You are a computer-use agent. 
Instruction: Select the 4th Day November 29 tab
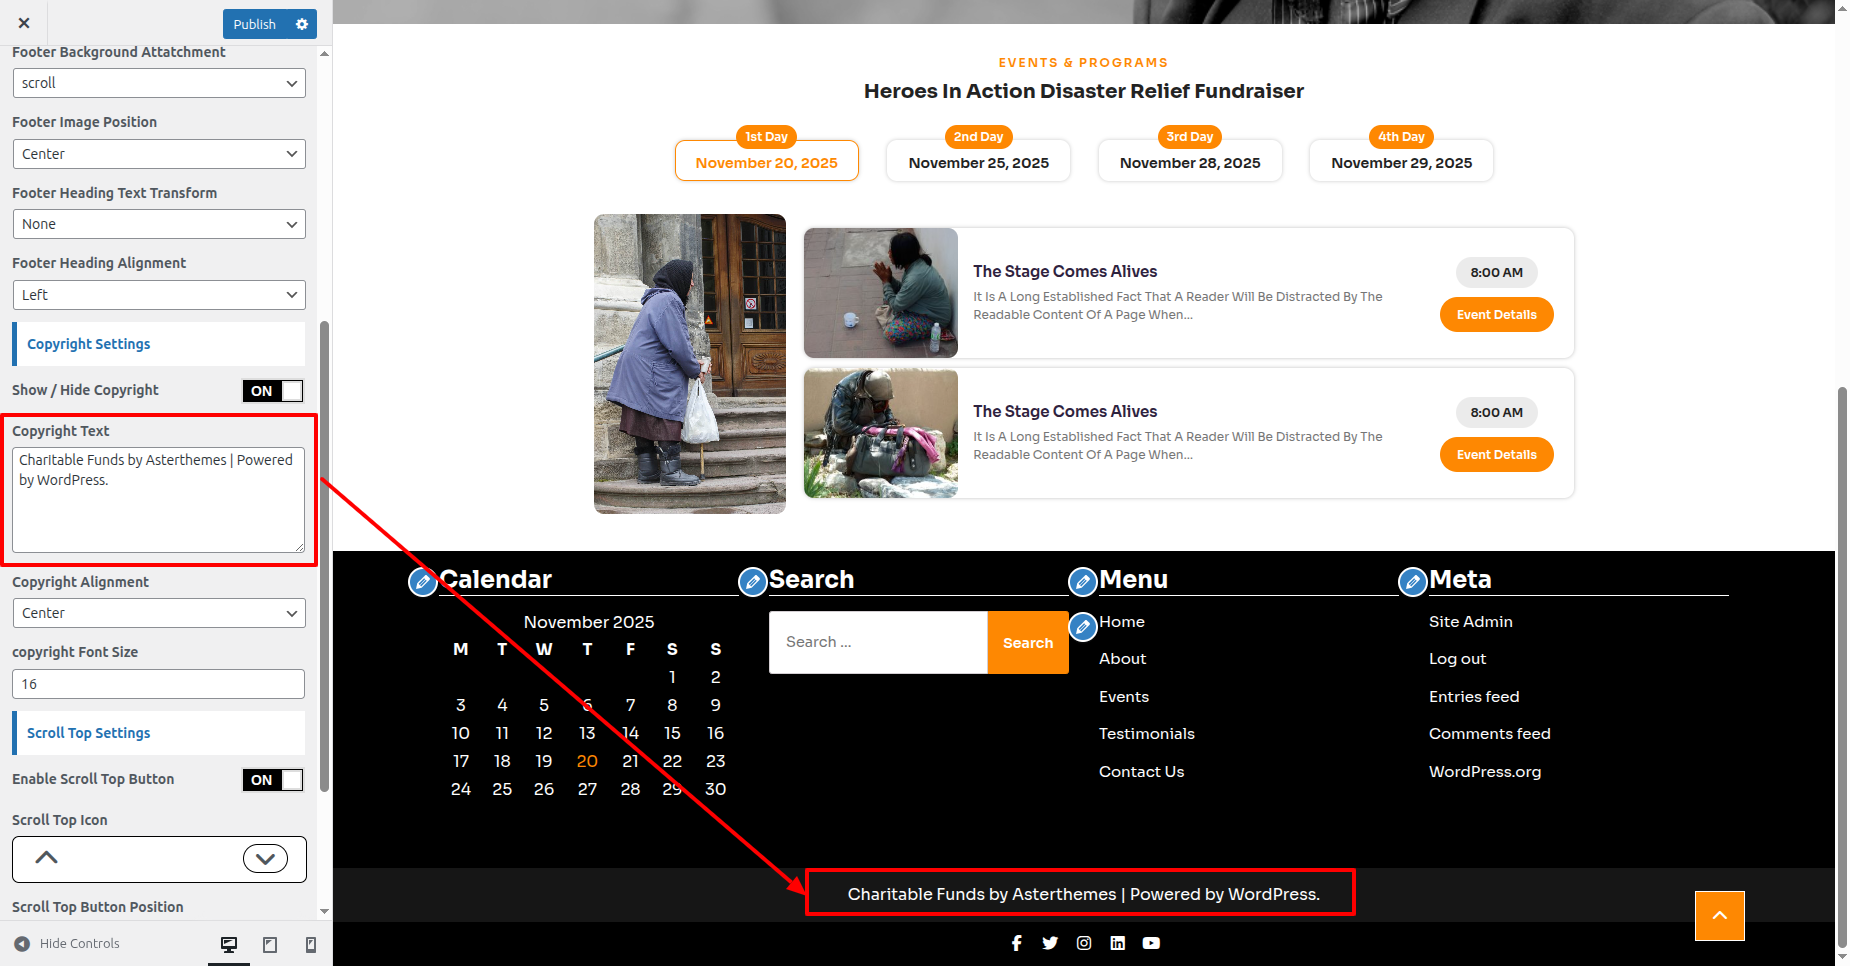click(x=1401, y=161)
